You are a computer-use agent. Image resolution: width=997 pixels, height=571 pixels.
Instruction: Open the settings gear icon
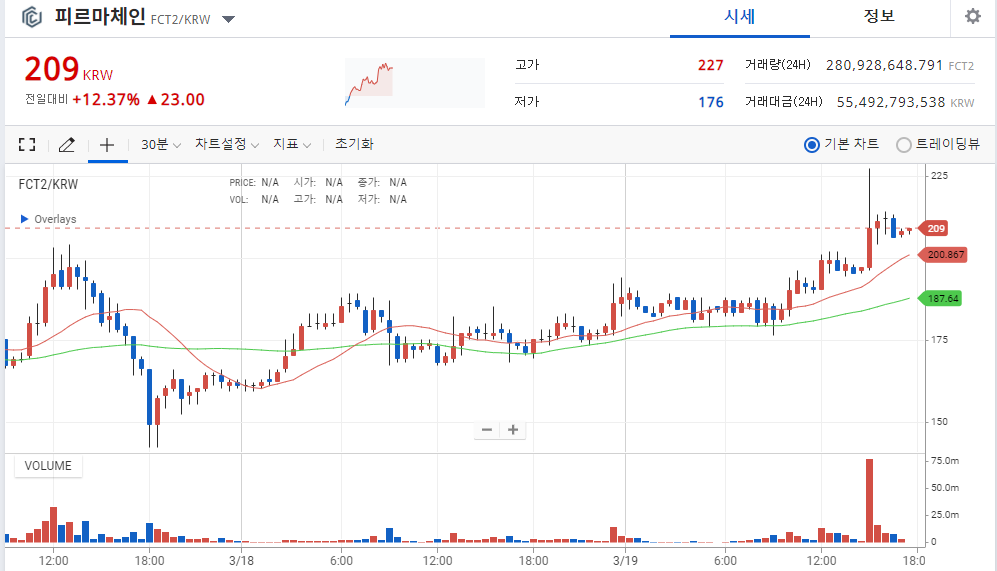(x=973, y=17)
